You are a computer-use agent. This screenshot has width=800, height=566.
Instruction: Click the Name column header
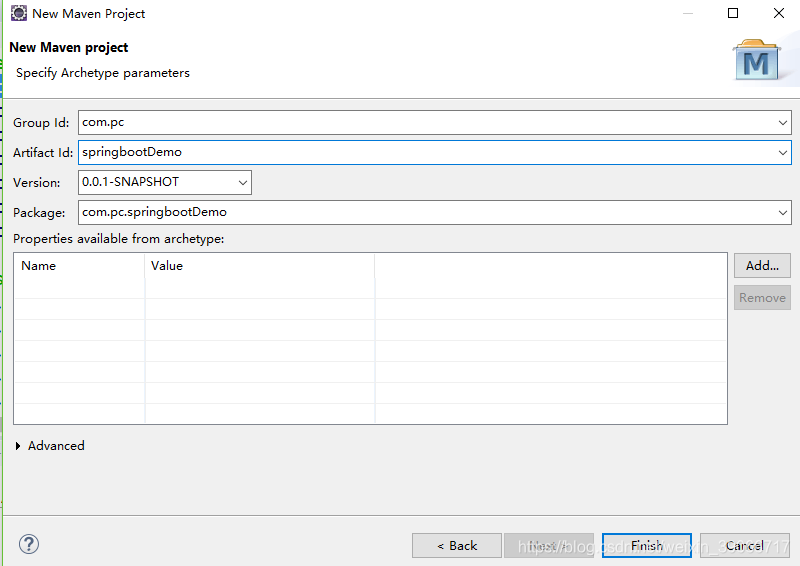click(x=80, y=266)
